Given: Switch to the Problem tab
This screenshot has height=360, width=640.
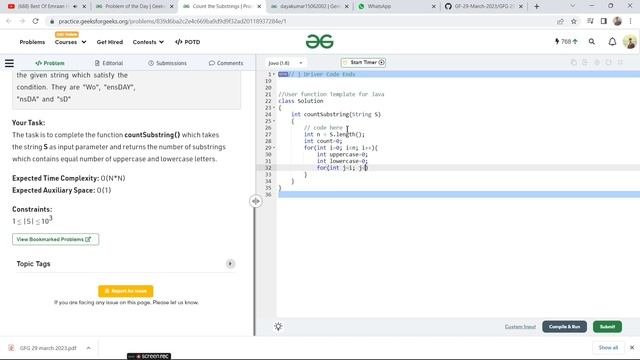Looking at the screenshot, I should [50, 63].
